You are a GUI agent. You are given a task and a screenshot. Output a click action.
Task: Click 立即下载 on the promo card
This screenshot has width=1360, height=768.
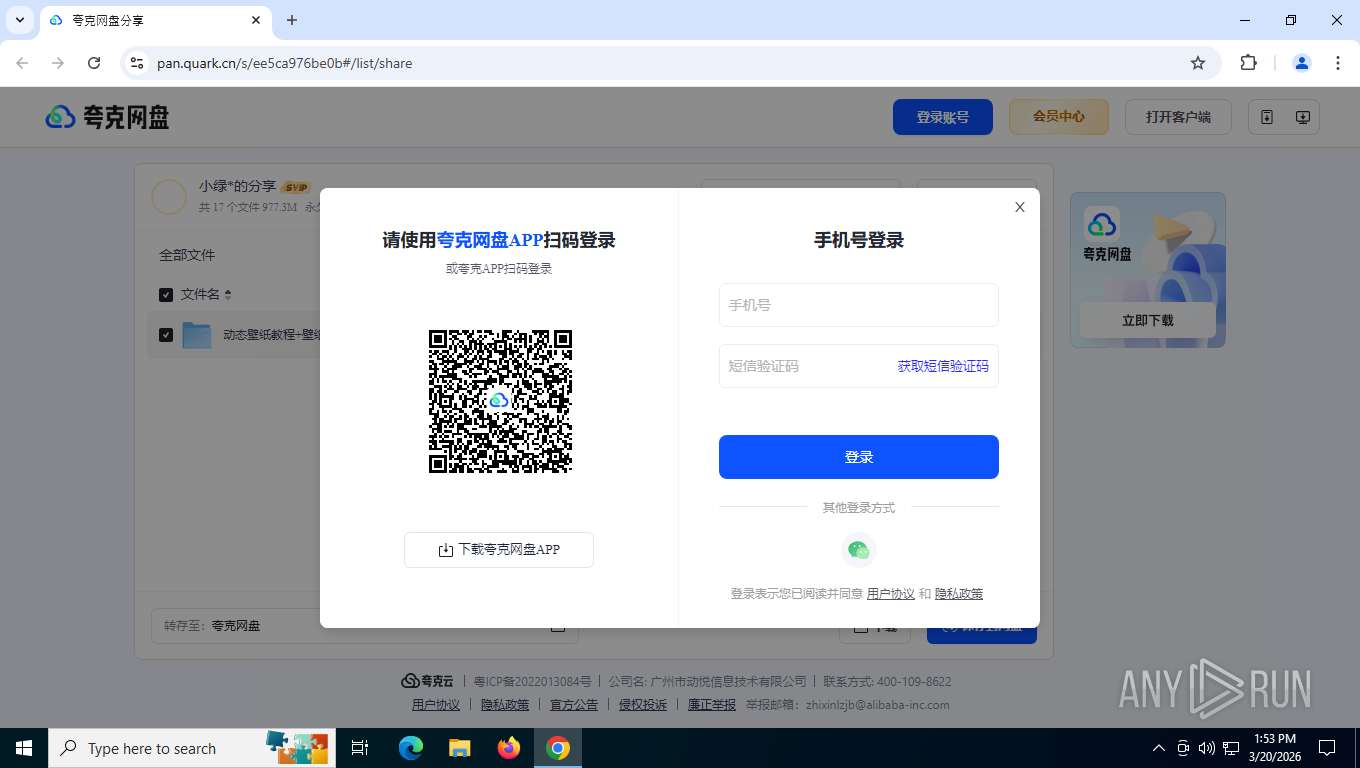(1147, 320)
